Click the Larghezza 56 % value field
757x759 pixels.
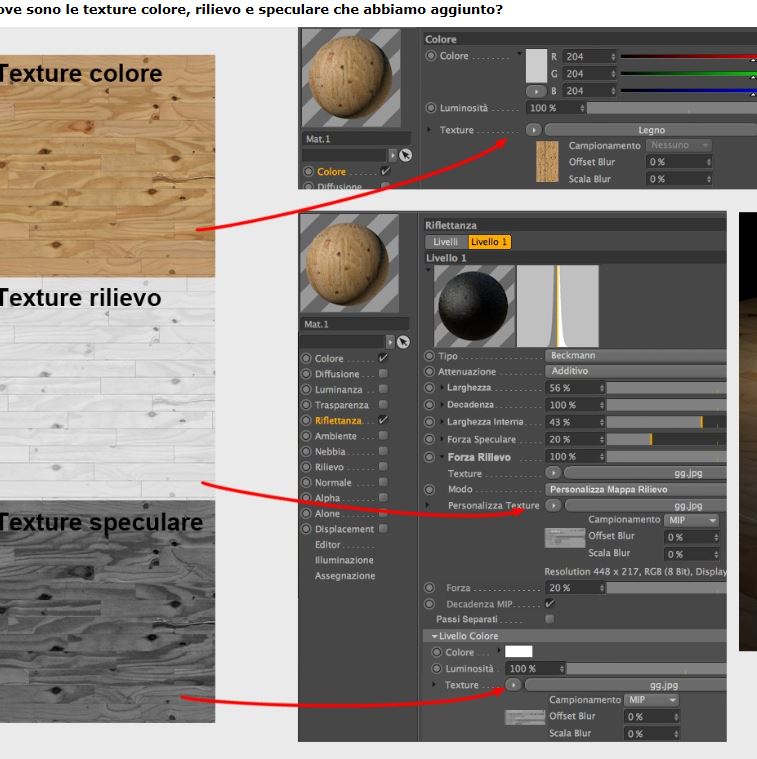coord(575,388)
